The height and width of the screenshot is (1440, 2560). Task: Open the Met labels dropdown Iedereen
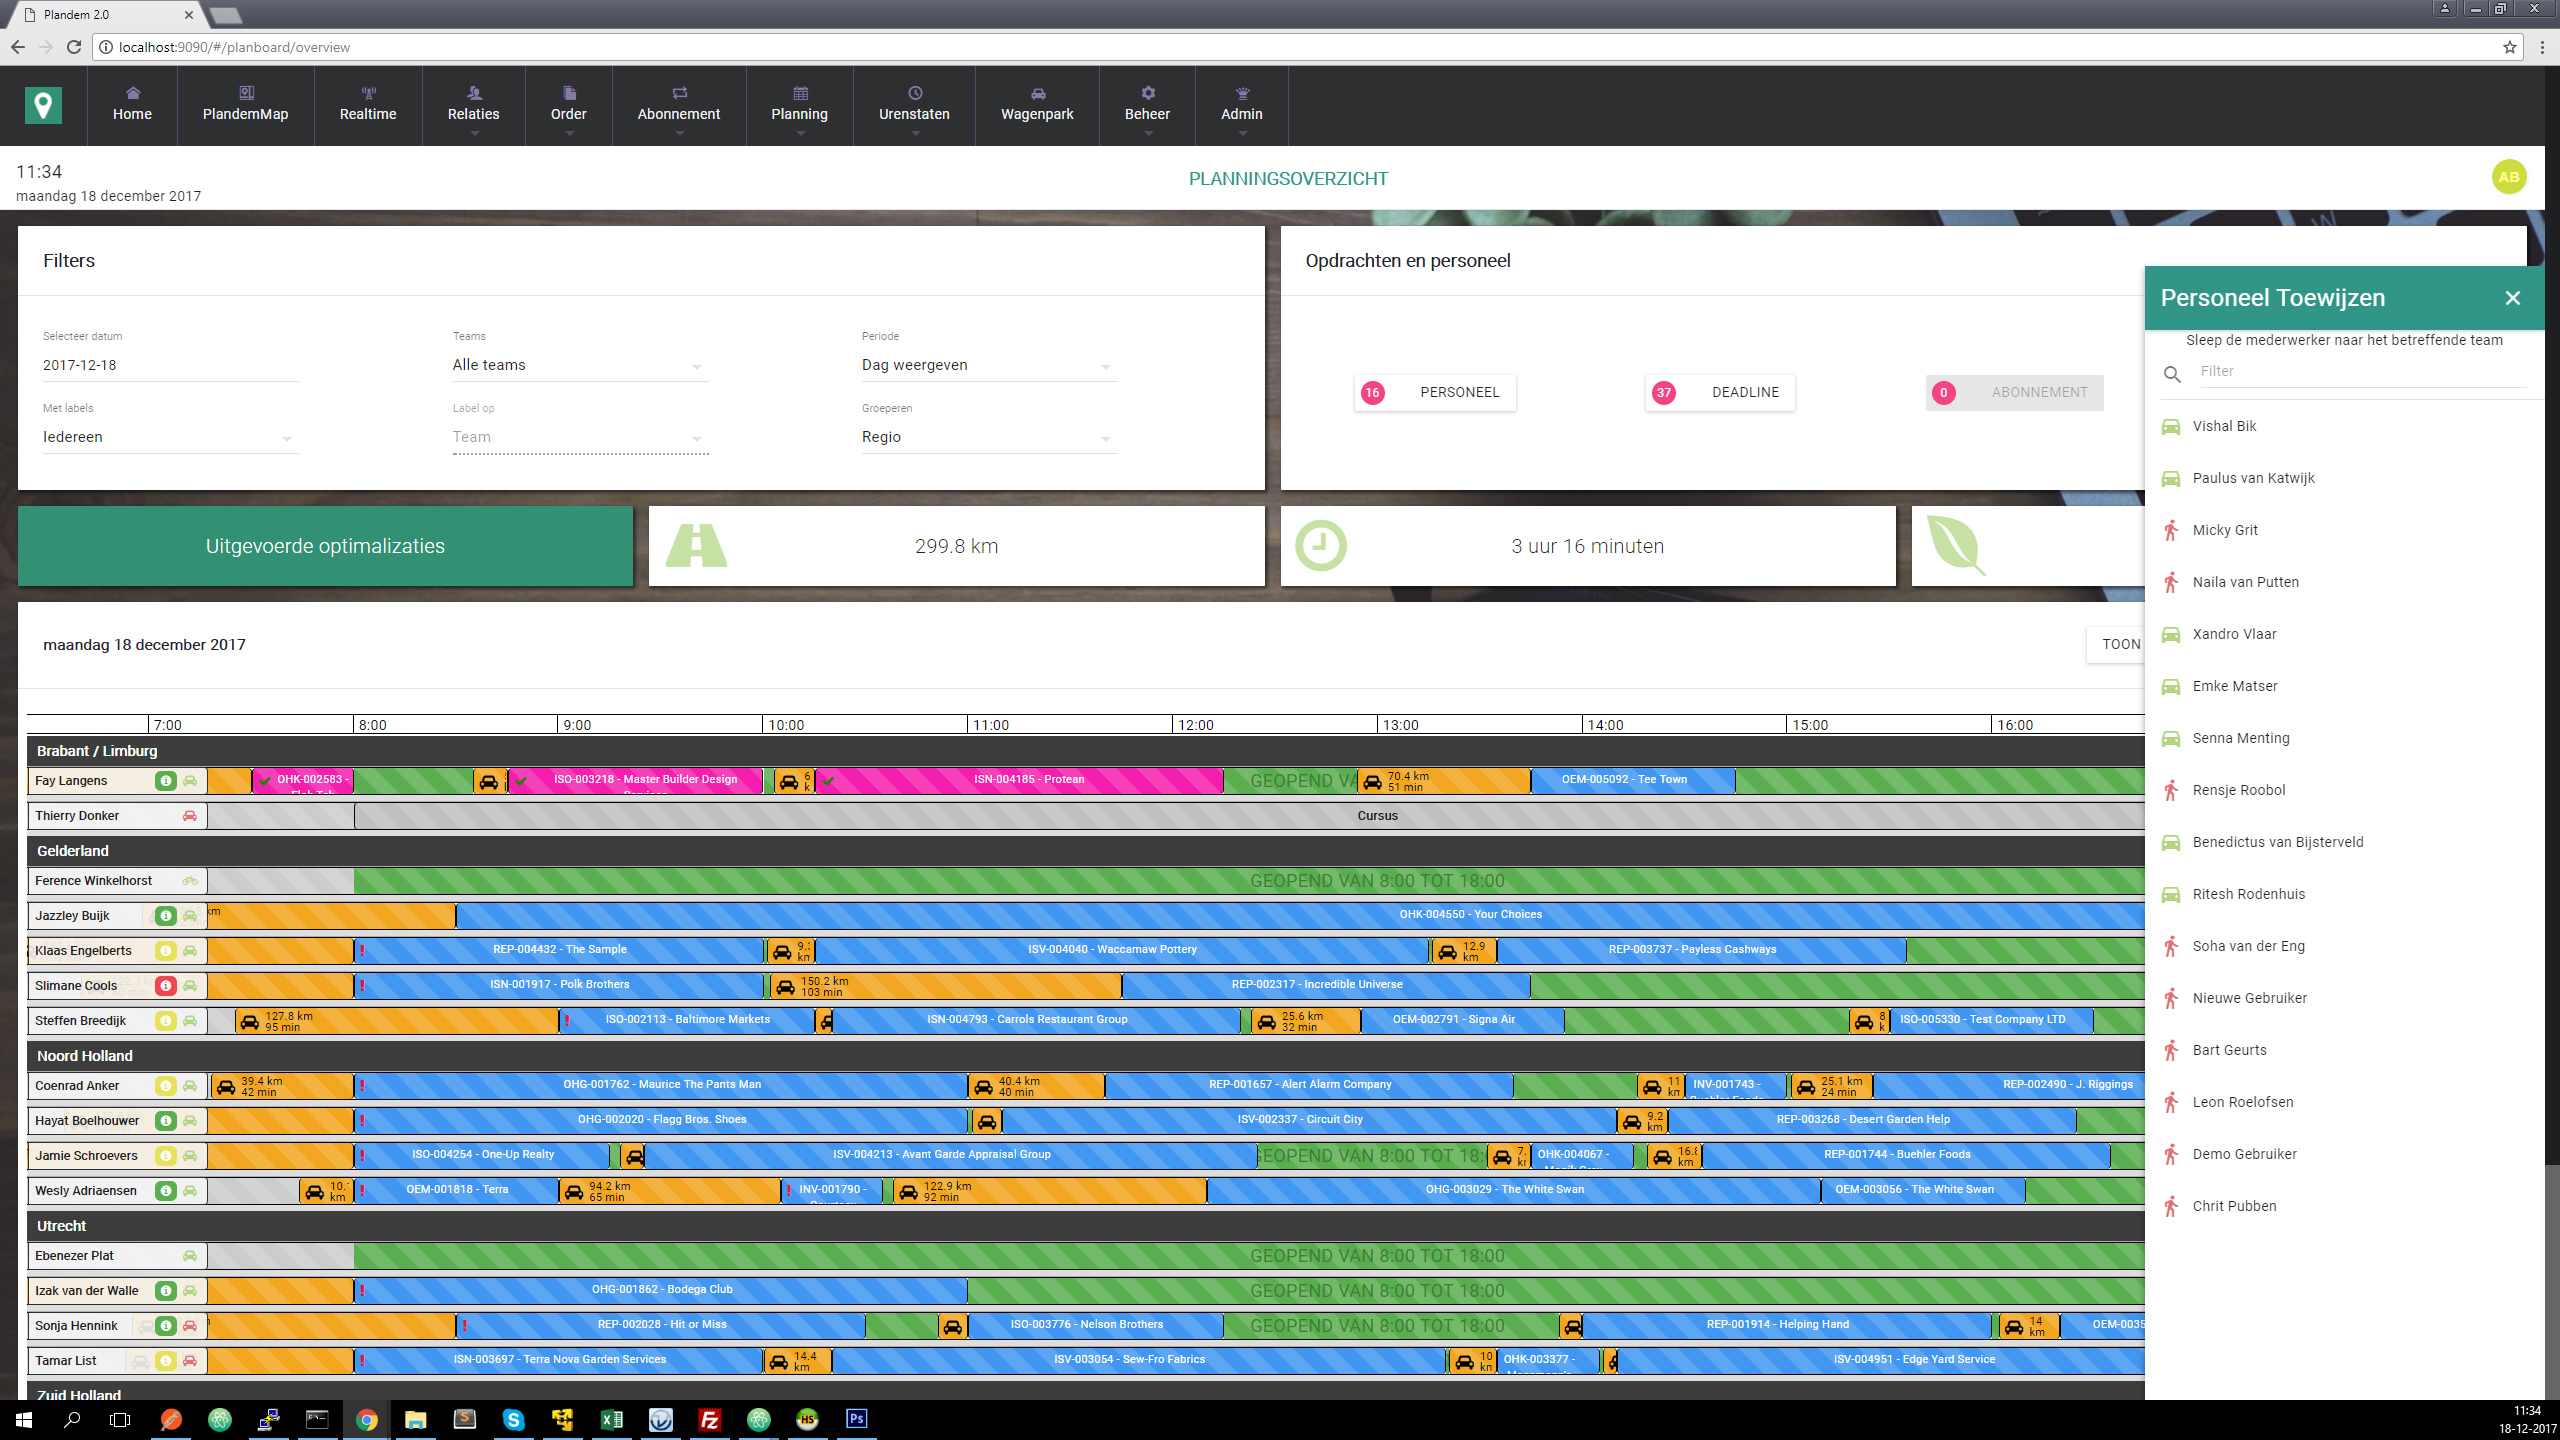point(168,437)
